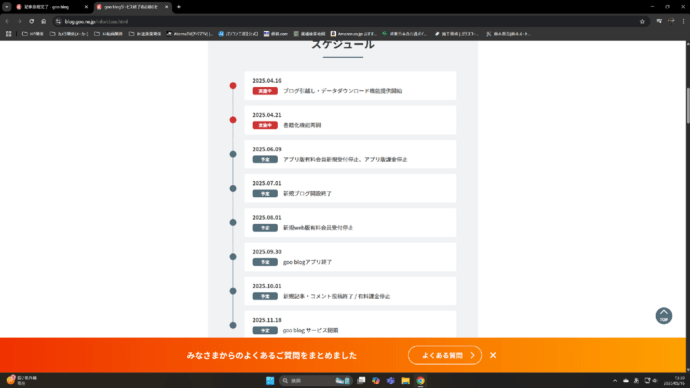Open the tab search dropdown arrow
The height and width of the screenshot is (388, 690).
click(x=7, y=7)
